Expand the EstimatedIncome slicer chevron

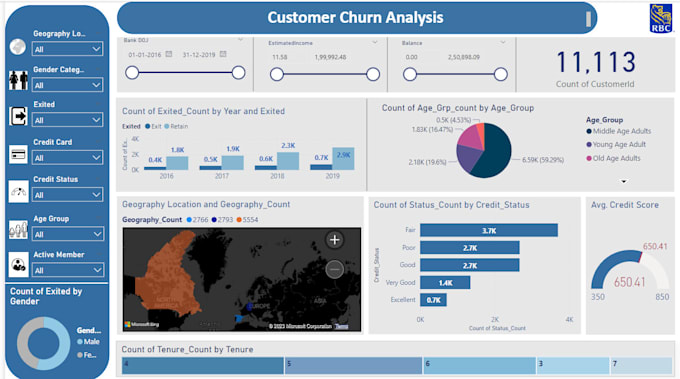(x=375, y=42)
